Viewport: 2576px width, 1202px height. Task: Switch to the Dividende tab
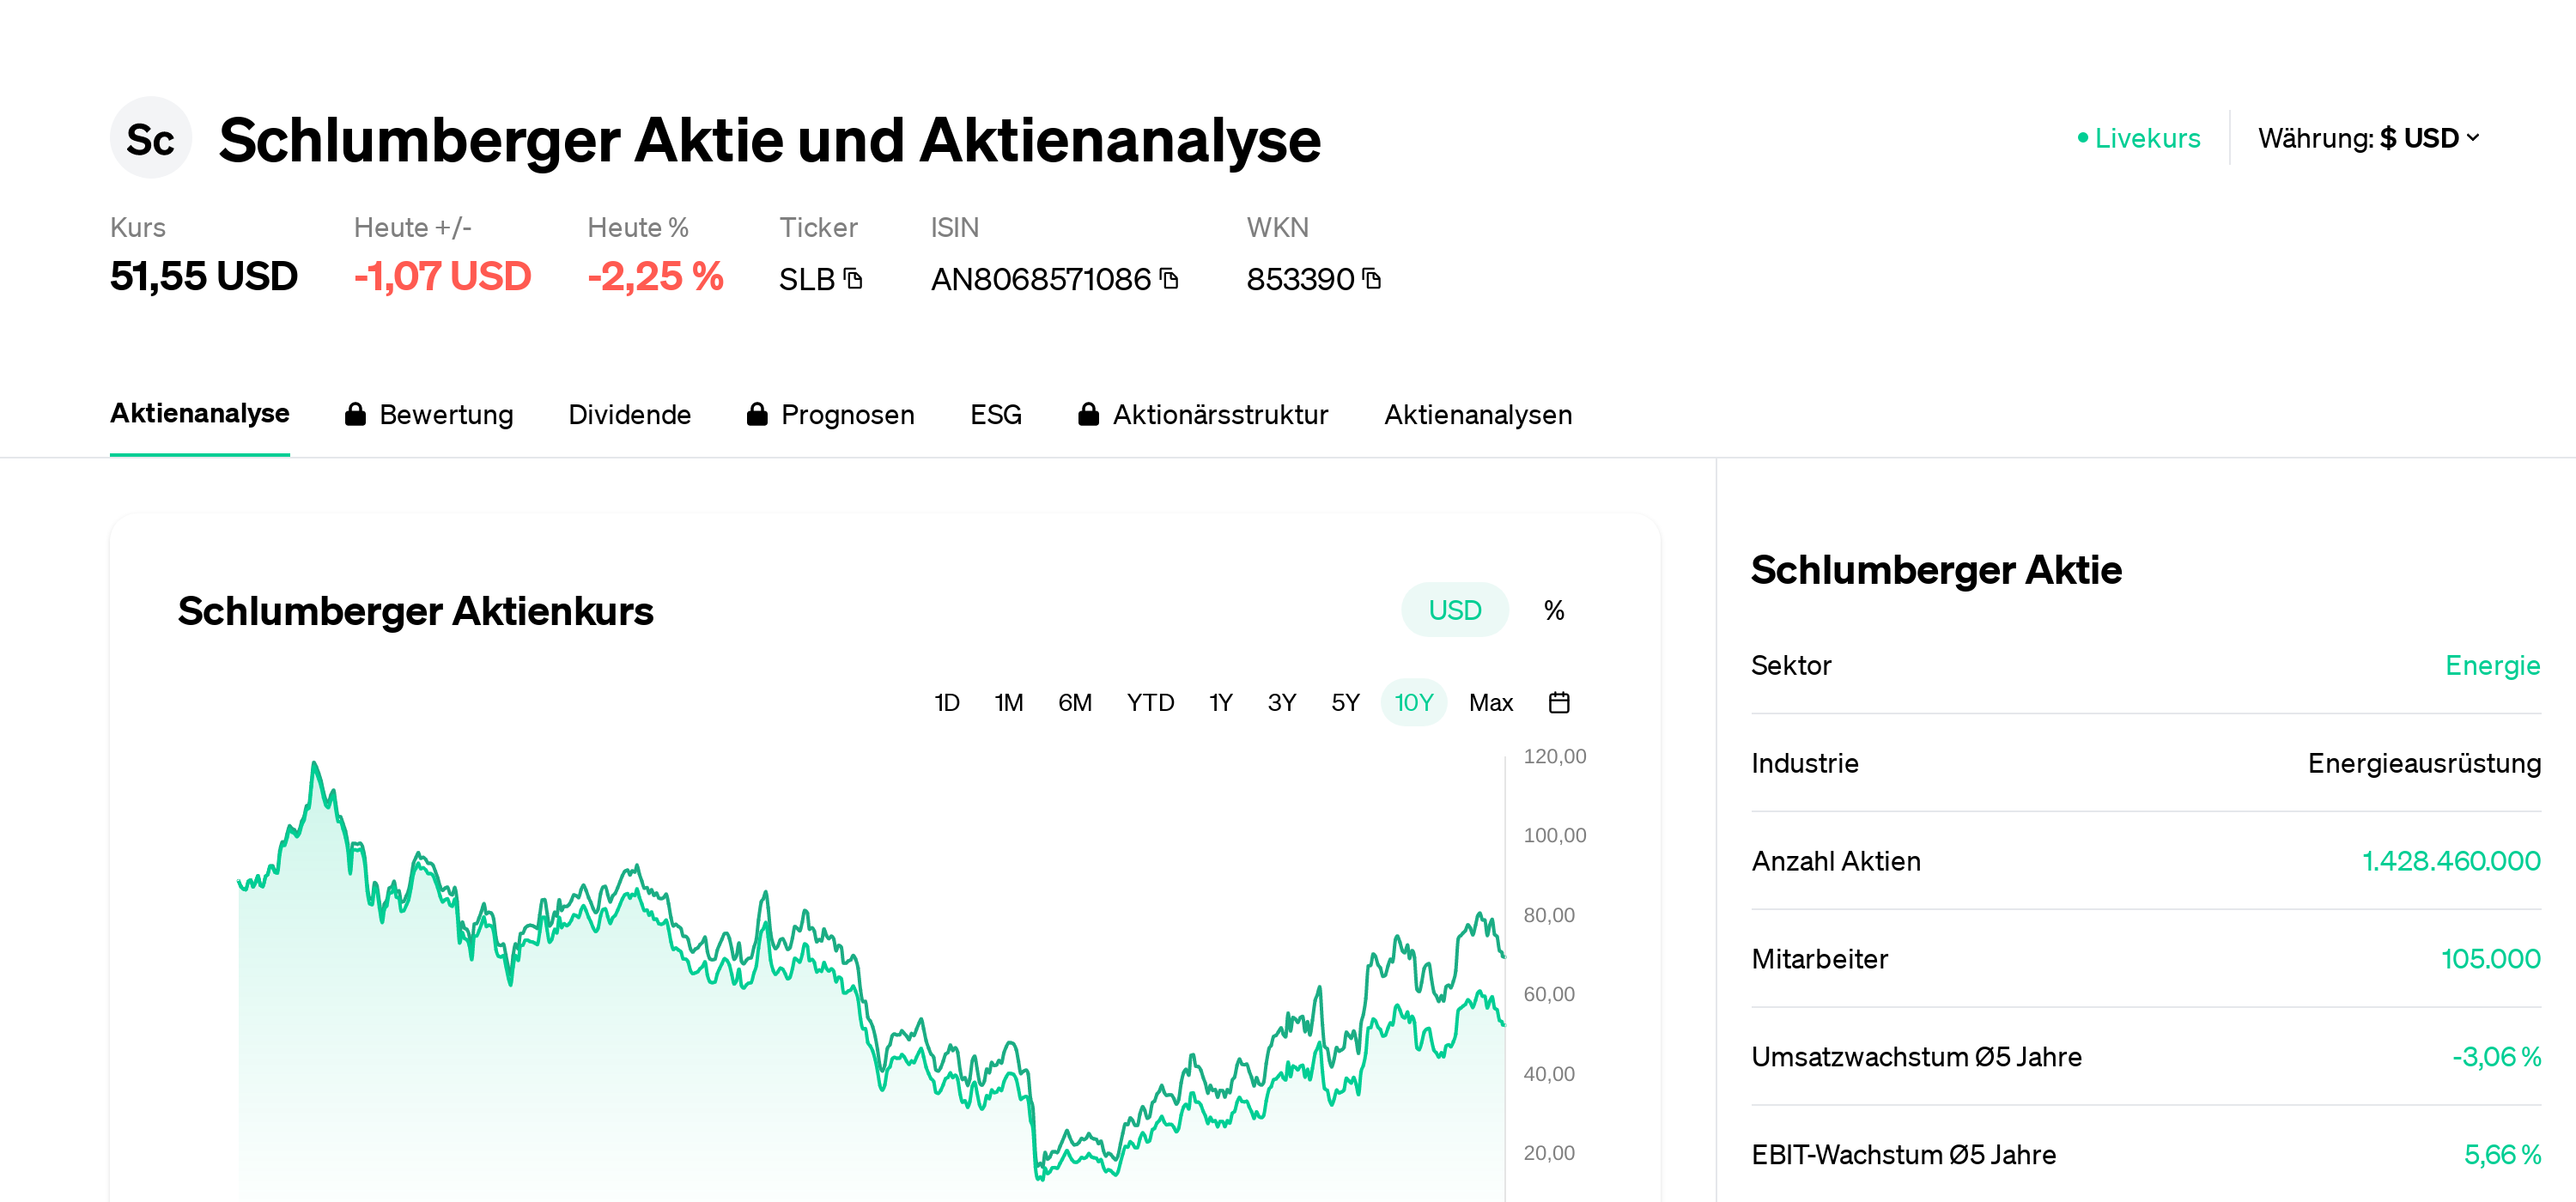[630, 413]
